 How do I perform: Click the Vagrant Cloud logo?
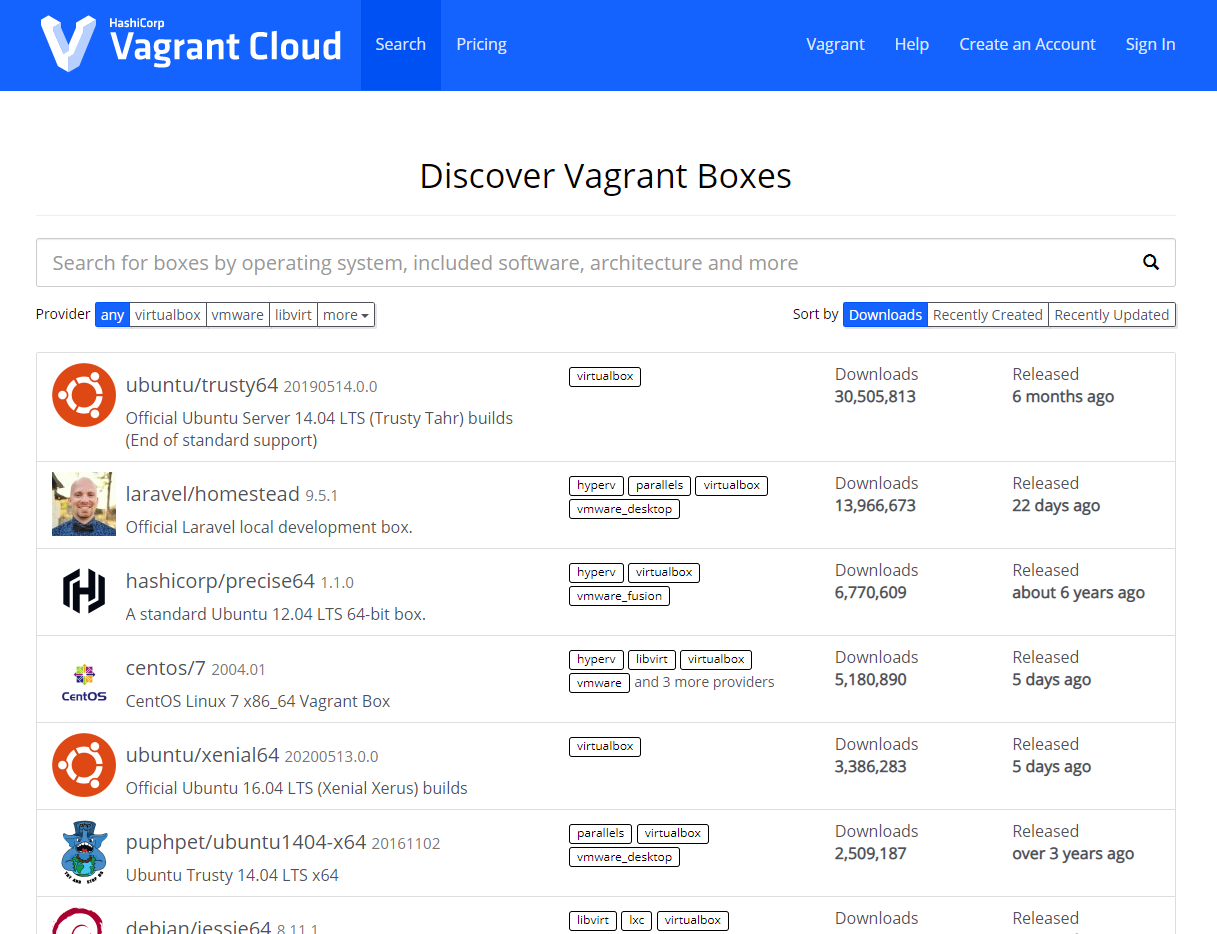pyautogui.click(x=191, y=44)
